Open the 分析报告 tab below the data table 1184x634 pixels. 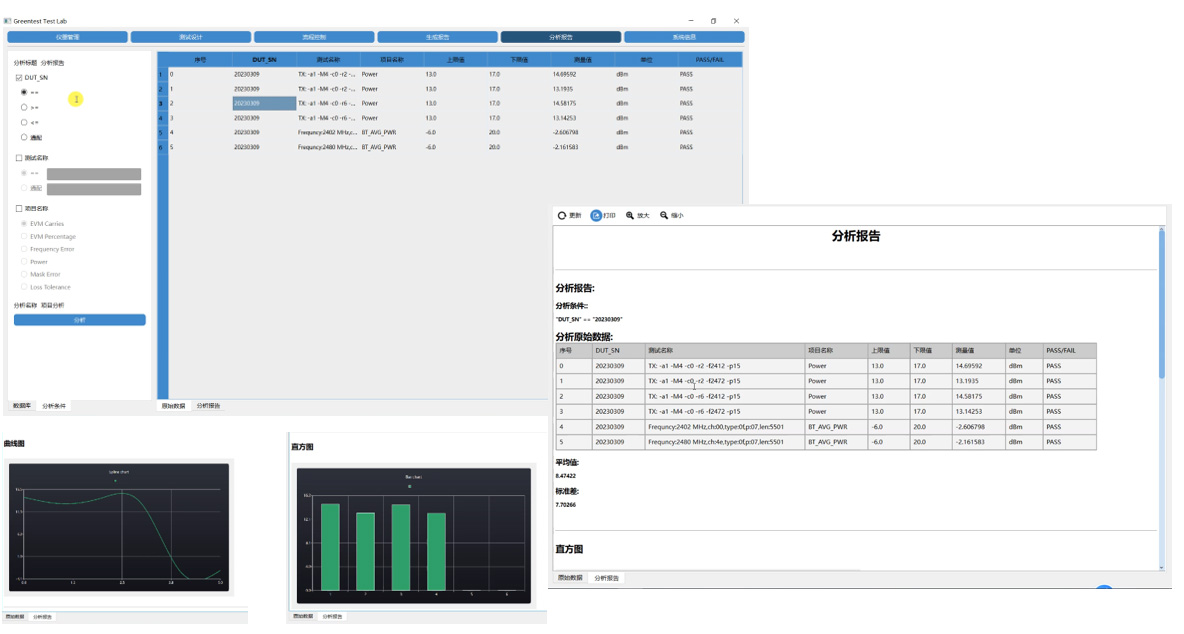point(208,406)
